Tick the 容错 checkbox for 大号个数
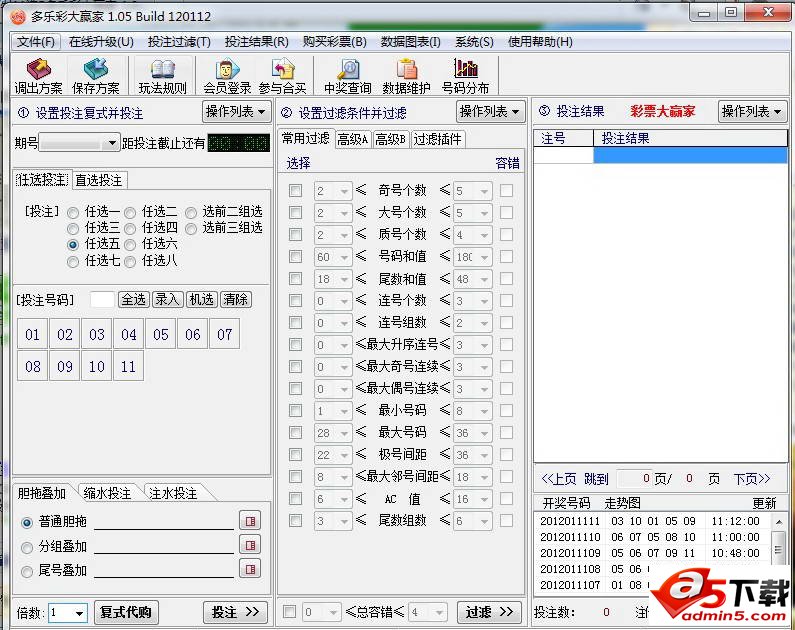This screenshot has height=630, width=795. click(506, 212)
